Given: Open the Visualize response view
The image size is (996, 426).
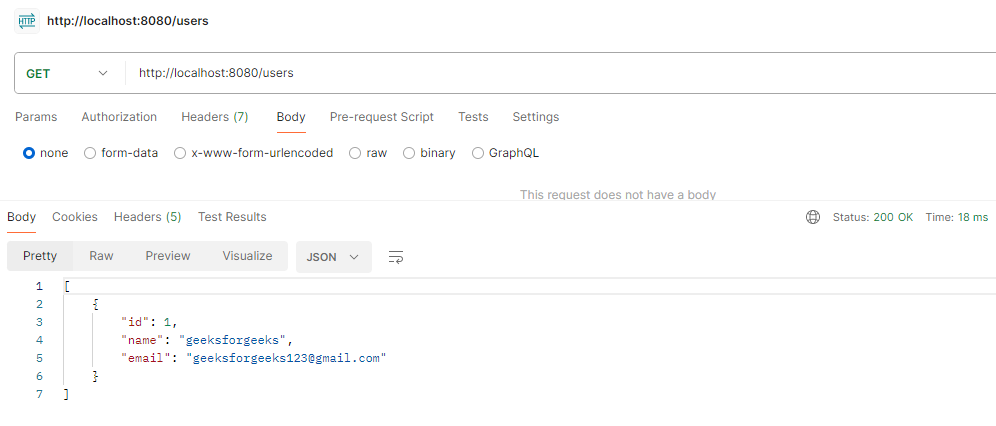Looking at the screenshot, I should tap(247, 256).
